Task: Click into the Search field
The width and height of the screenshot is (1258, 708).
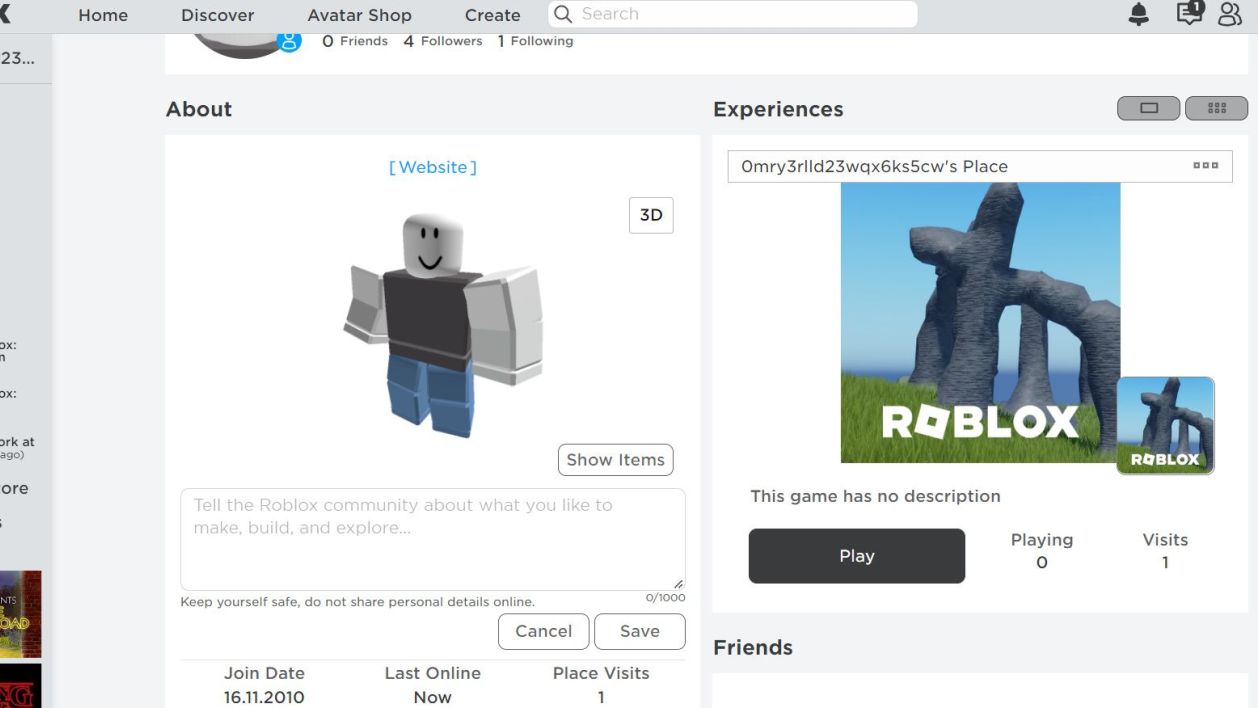Action: pos(732,14)
